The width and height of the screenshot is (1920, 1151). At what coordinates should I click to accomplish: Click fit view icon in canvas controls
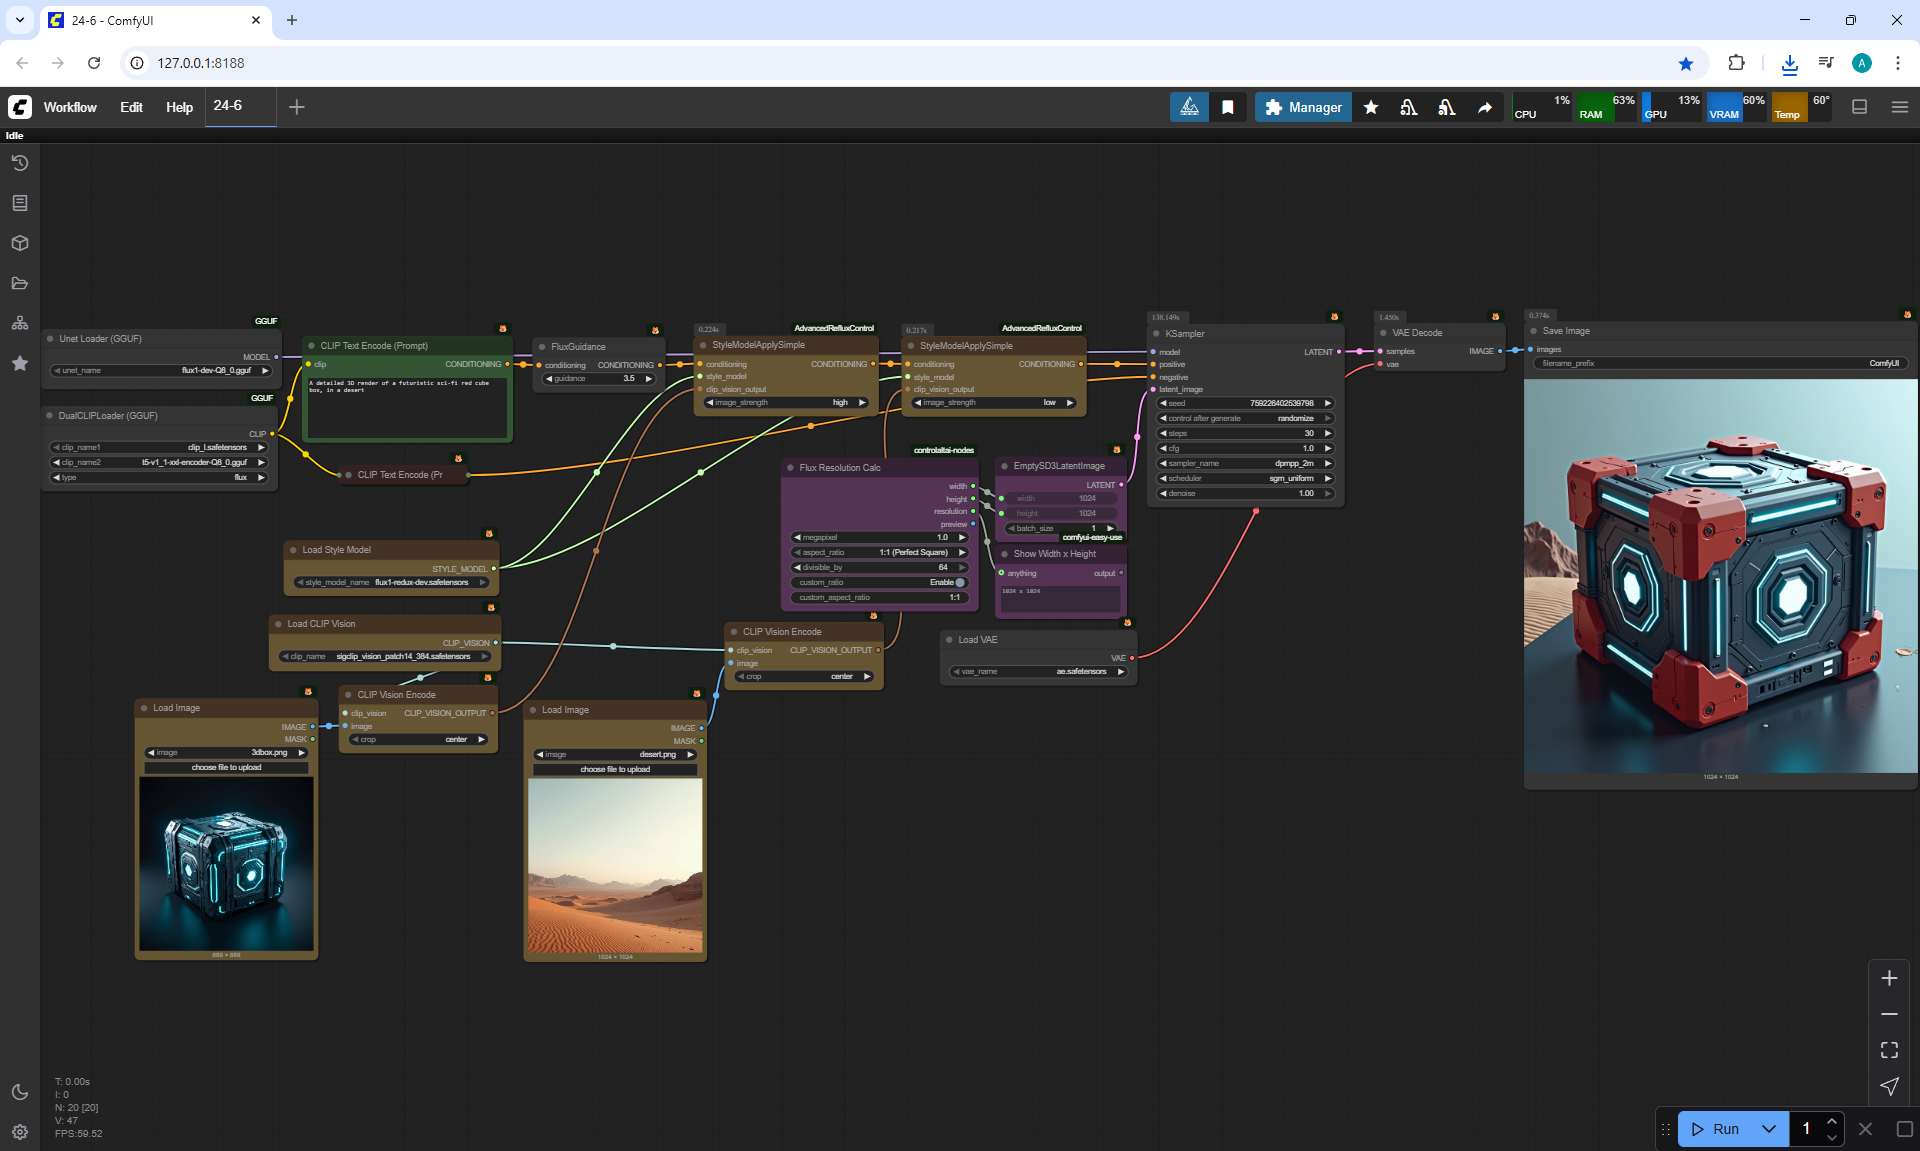(1889, 1050)
